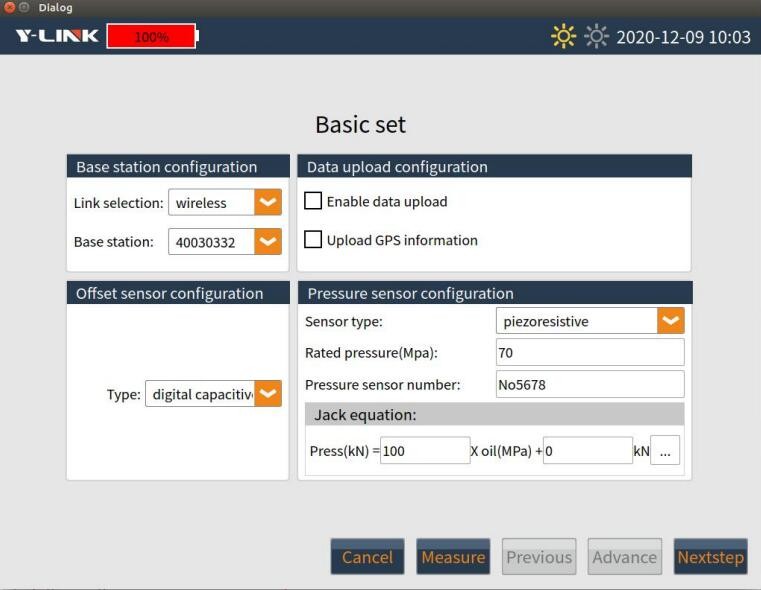Start measuring with the Measure button
Image resolution: width=761 pixels, height=590 pixels.
tap(453, 557)
